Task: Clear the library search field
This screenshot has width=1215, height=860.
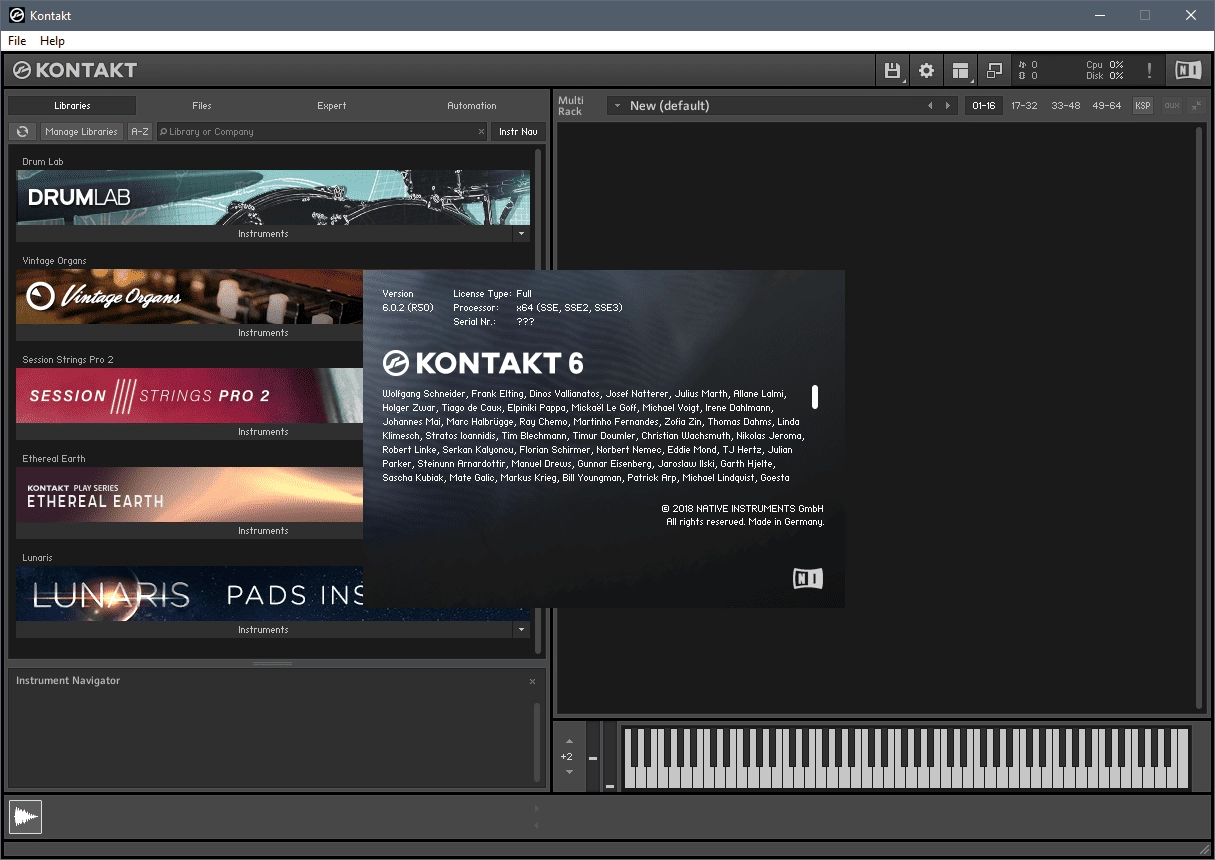Action: click(481, 132)
